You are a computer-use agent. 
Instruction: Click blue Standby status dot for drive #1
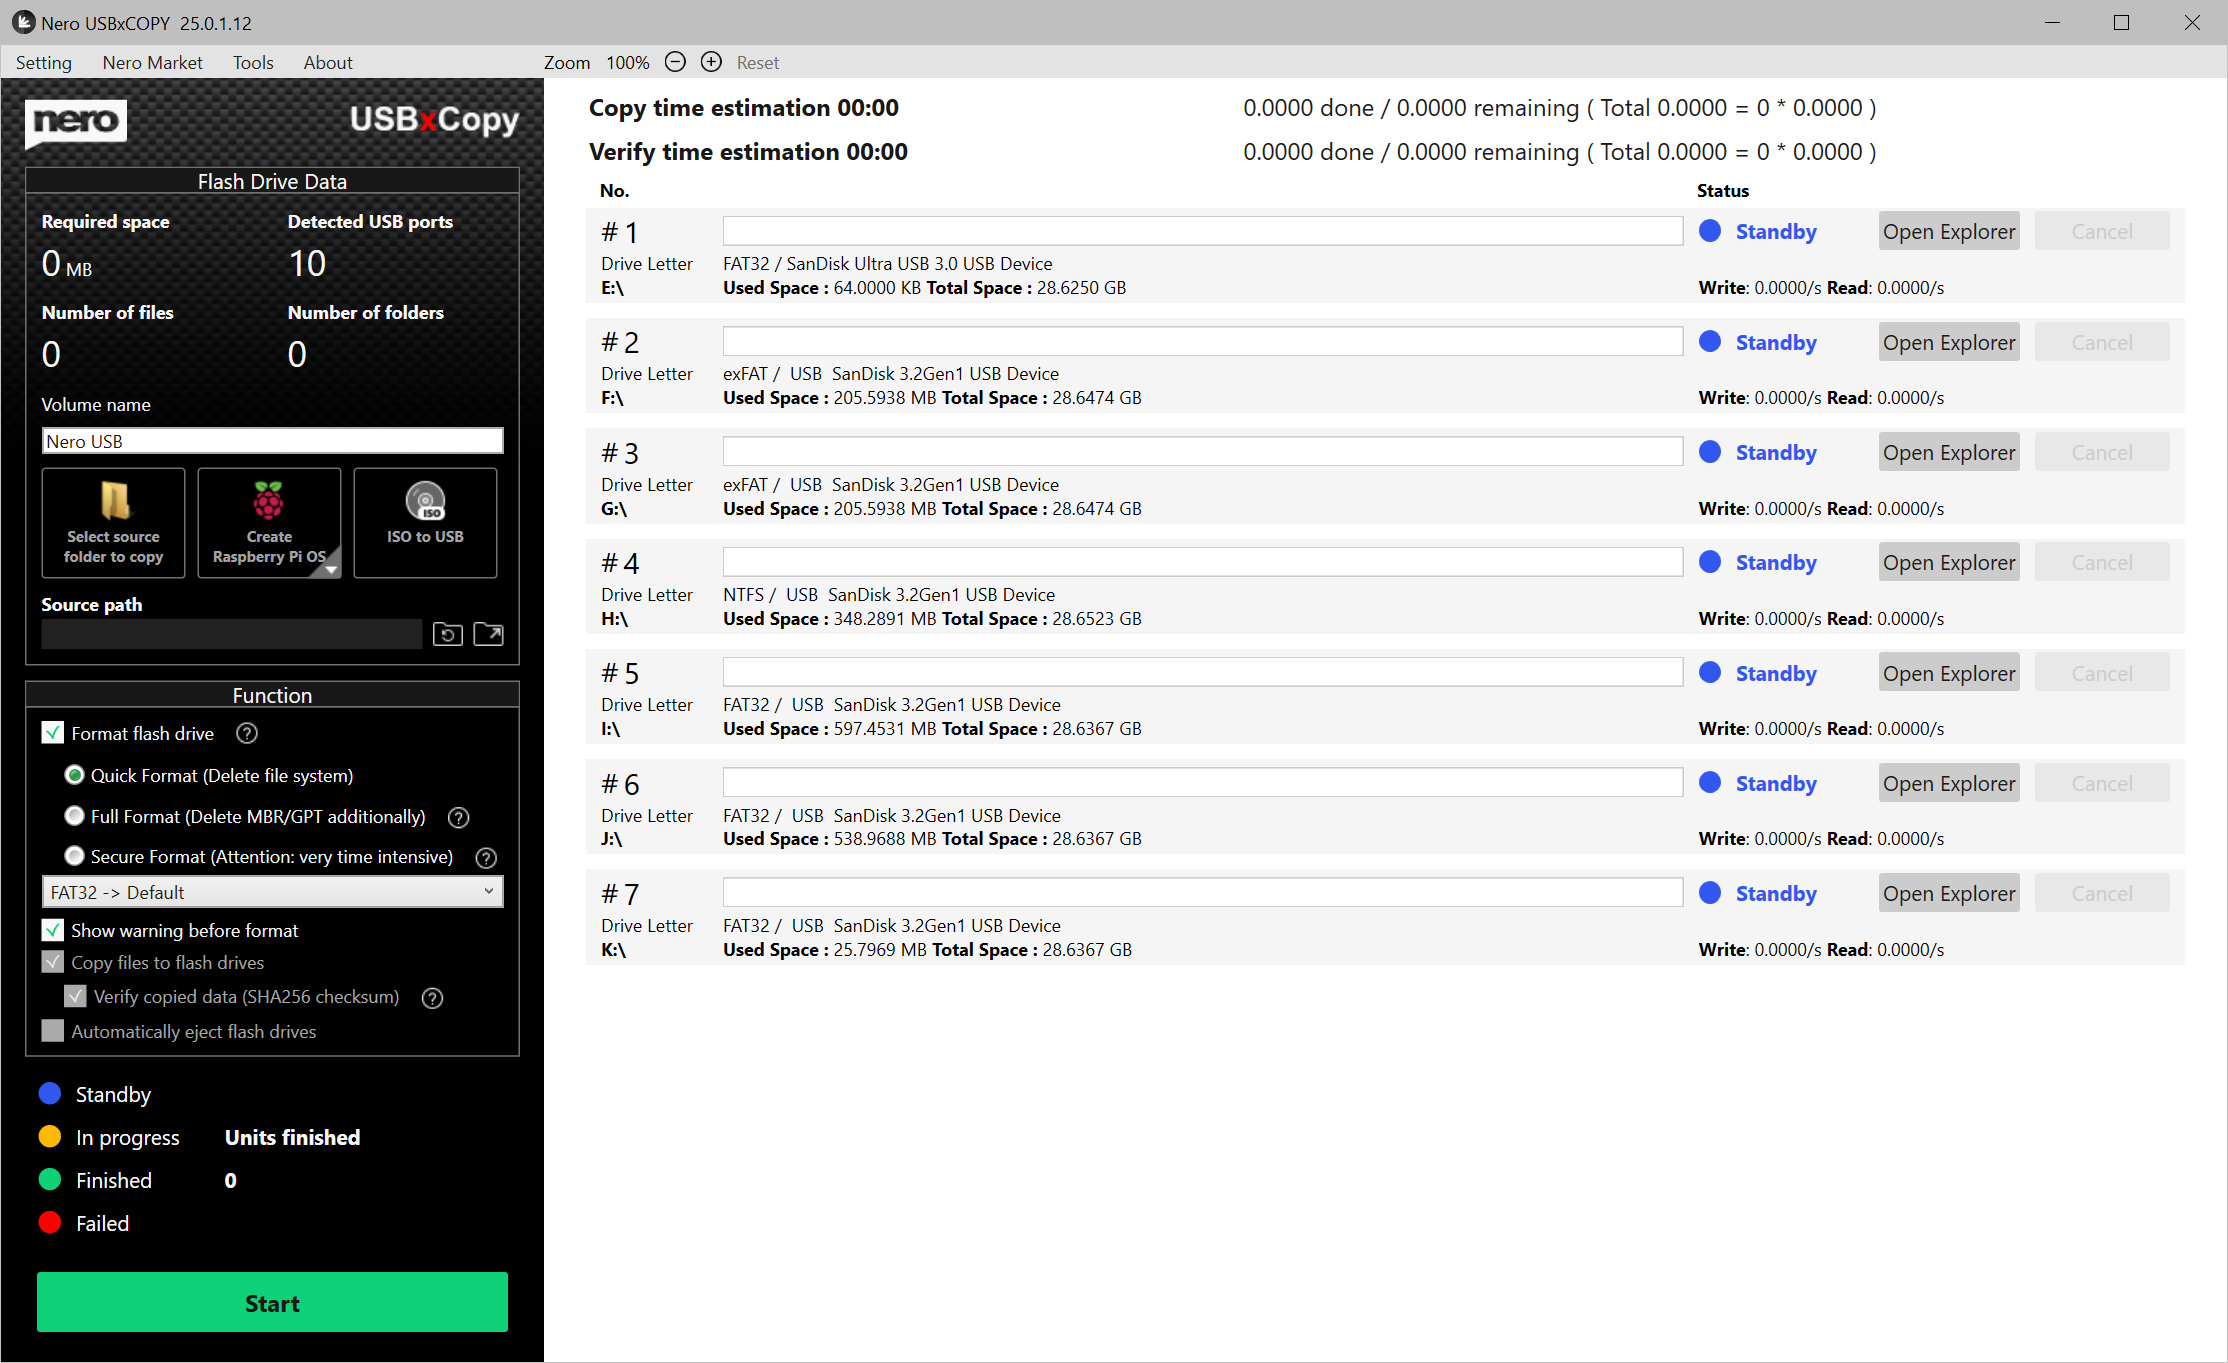[1710, 231]
